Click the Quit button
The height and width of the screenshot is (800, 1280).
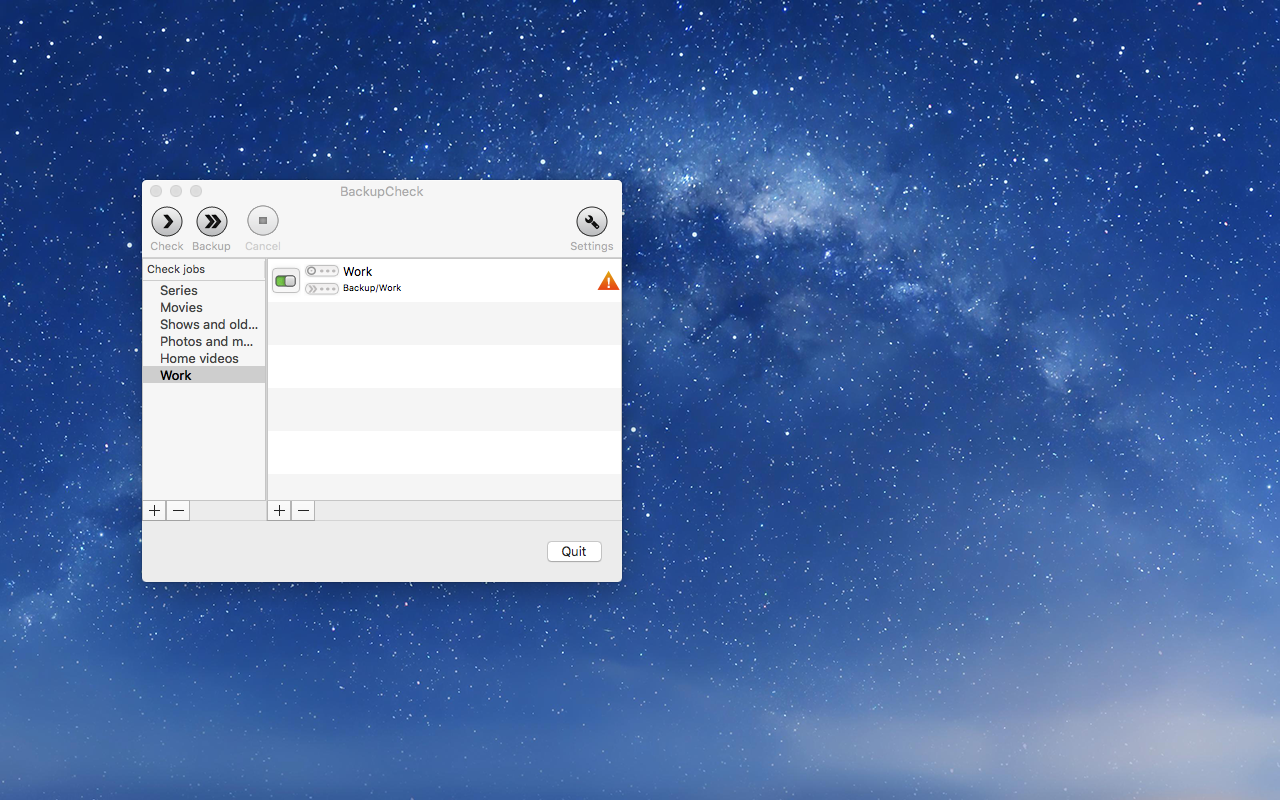click(x=574, y=552)
